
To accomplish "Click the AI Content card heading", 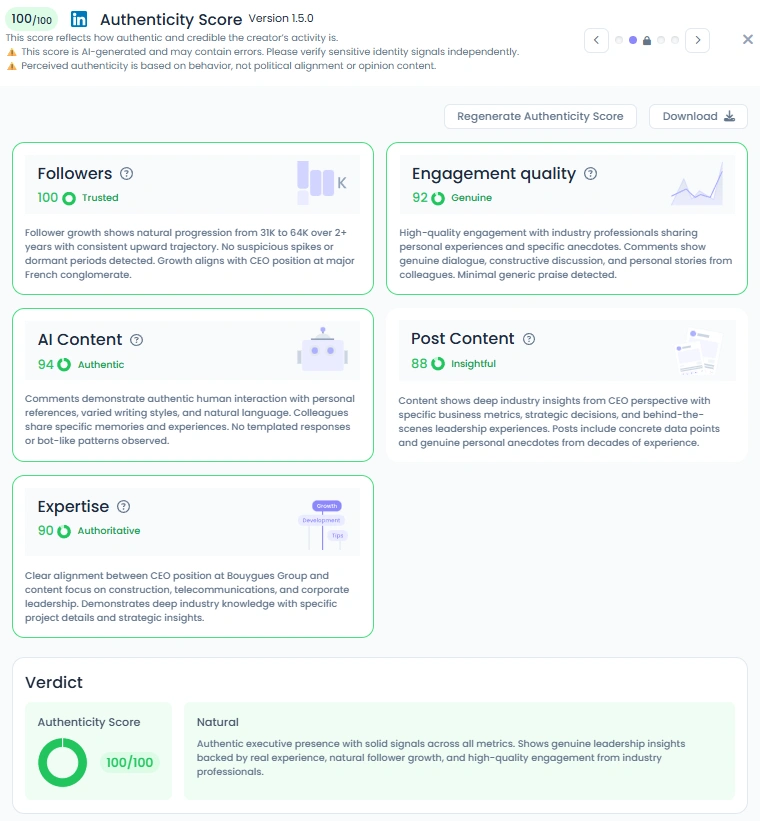I will coord(80,340).
